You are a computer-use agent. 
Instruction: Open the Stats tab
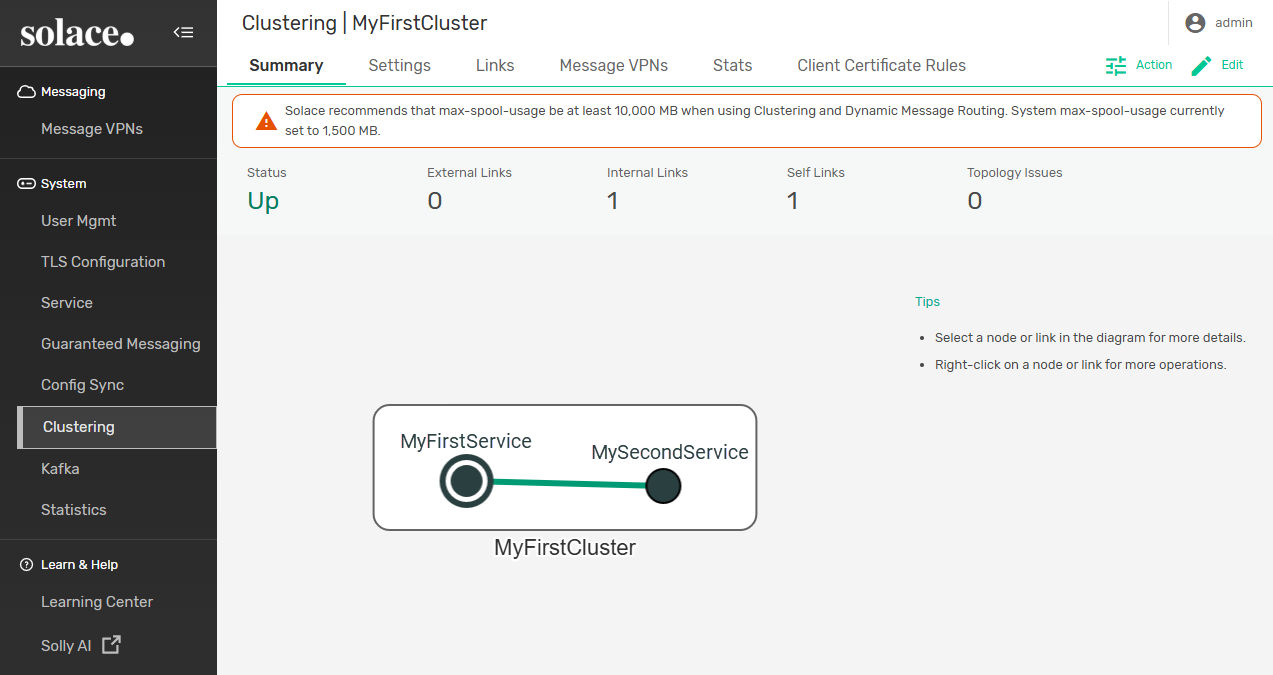point(732,65)
